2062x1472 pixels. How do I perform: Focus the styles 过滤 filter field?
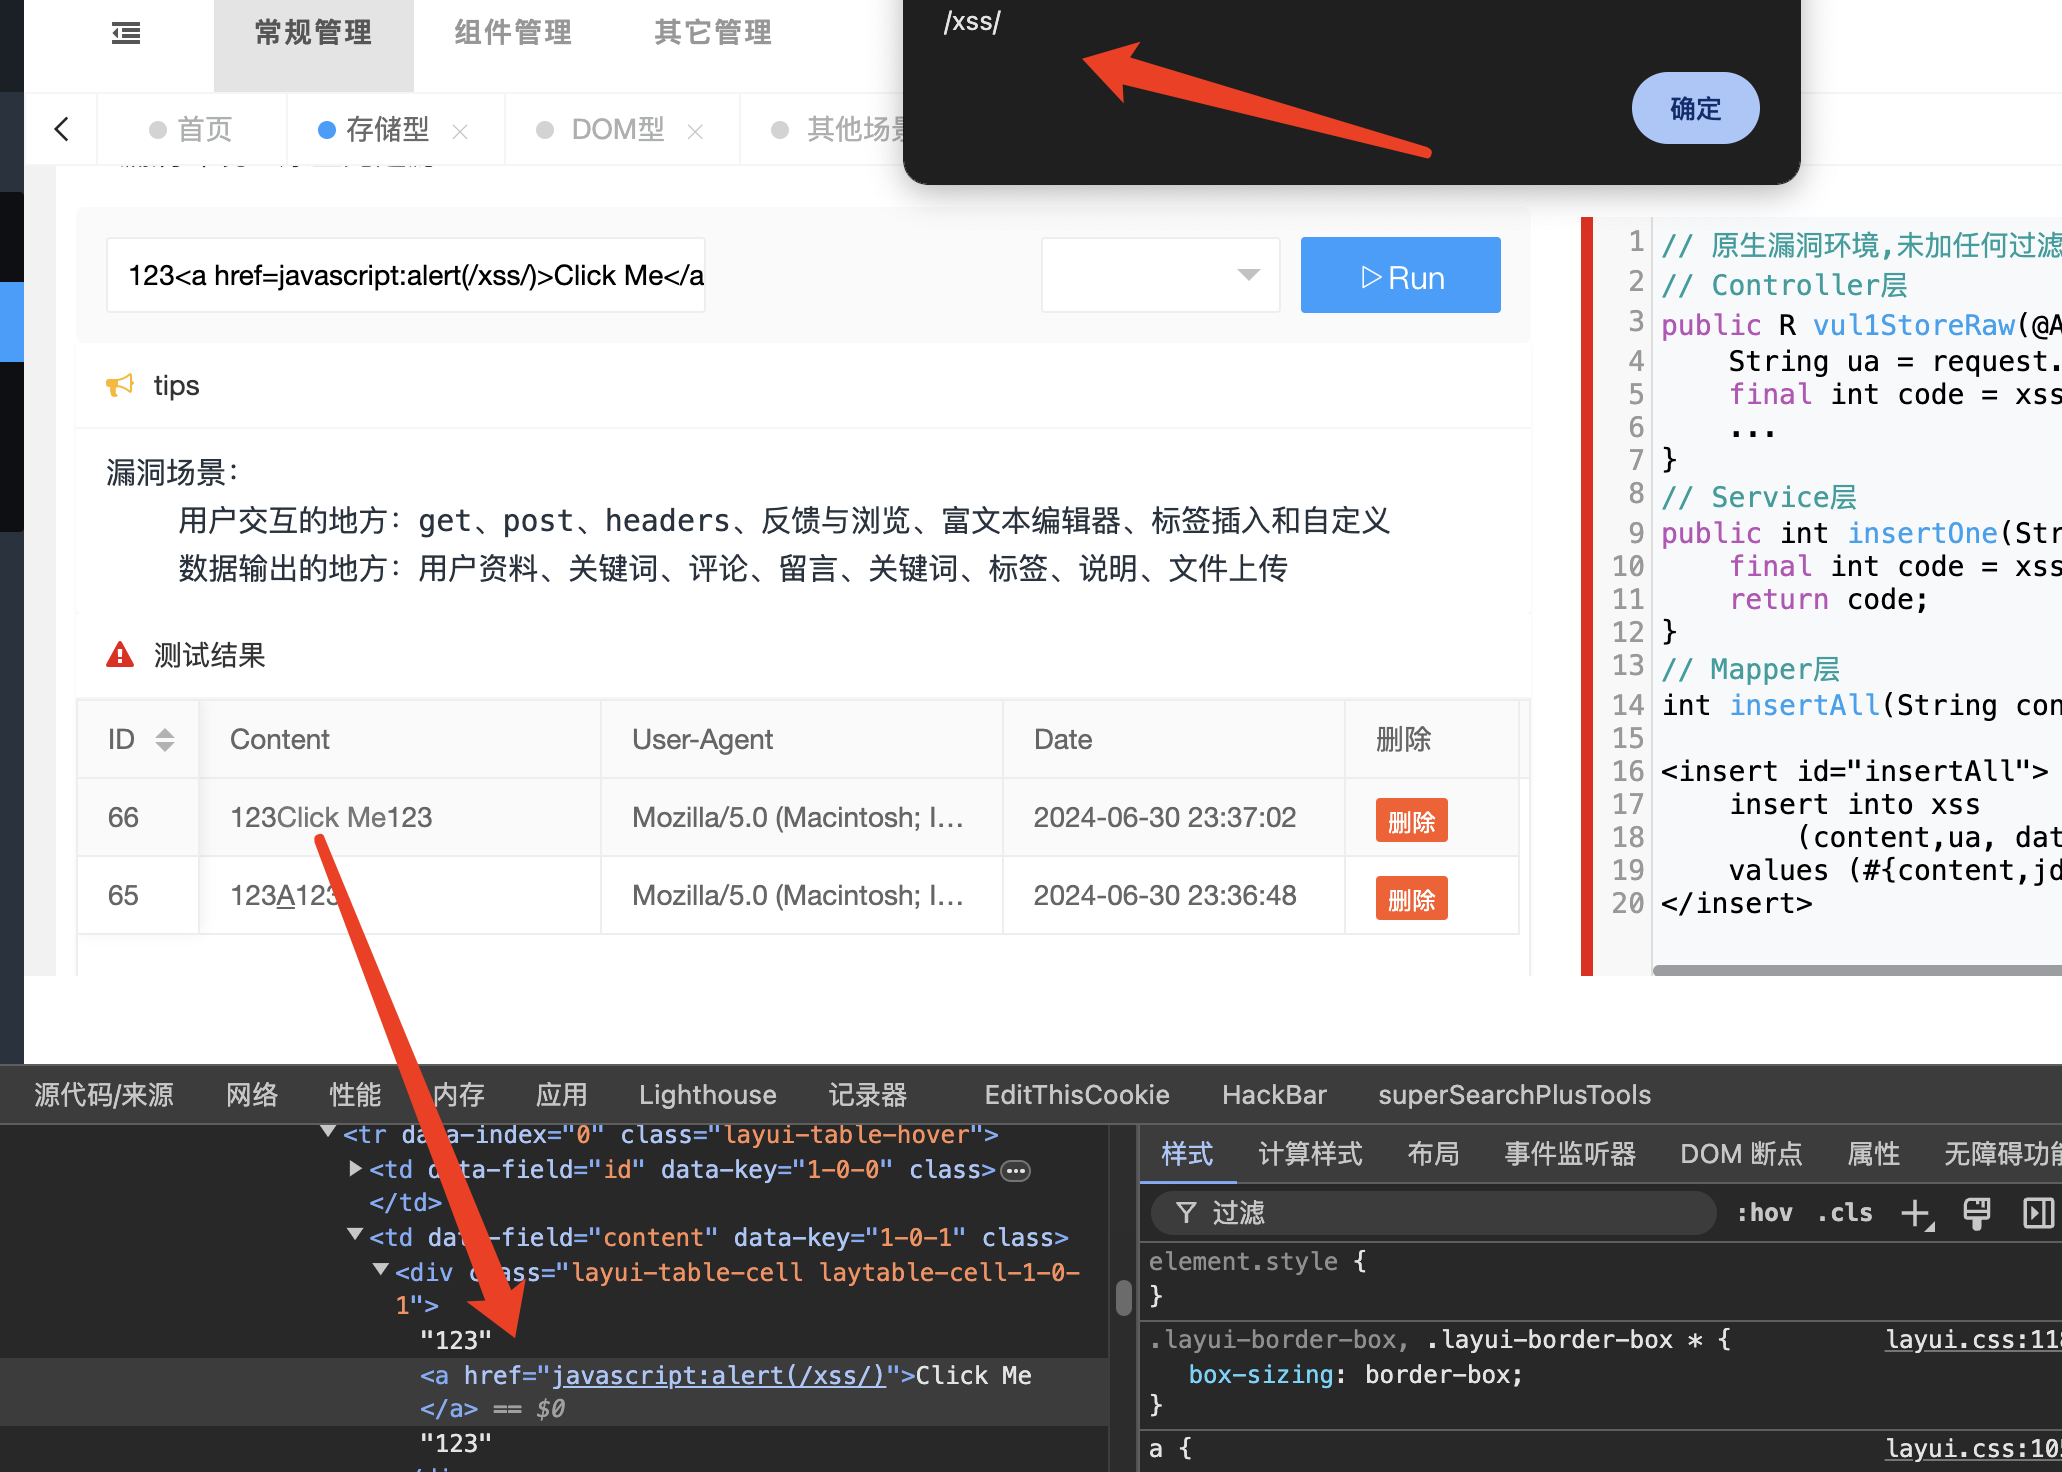1434,1213
